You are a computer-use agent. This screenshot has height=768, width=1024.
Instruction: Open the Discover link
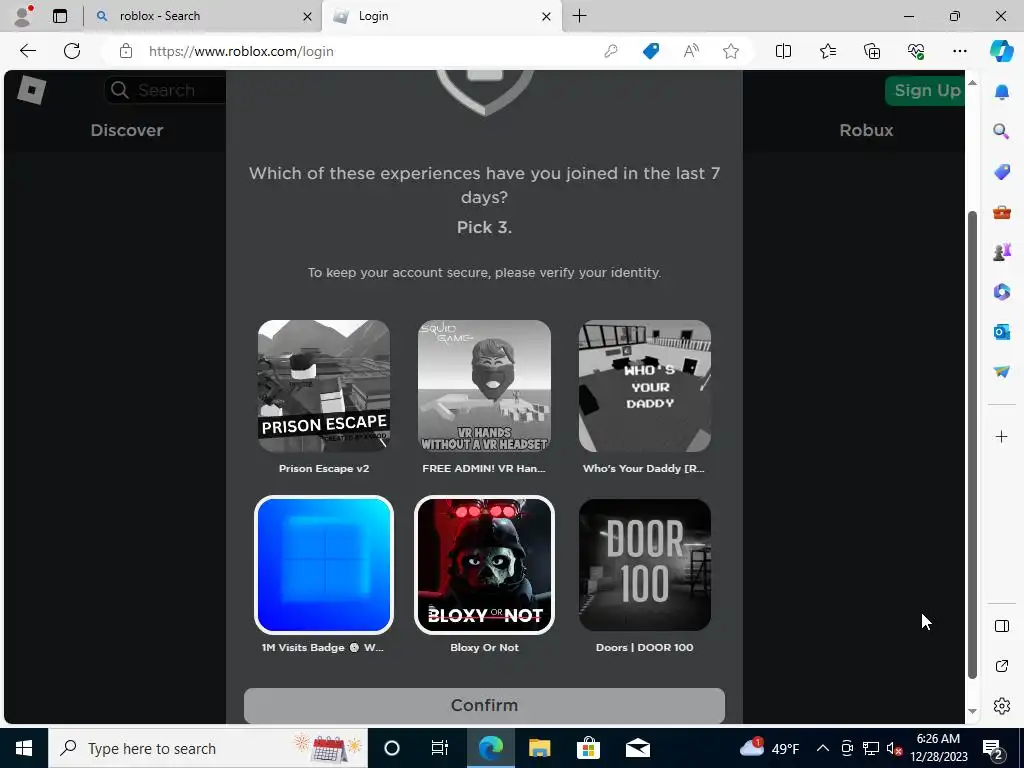[x=127, y=130]
